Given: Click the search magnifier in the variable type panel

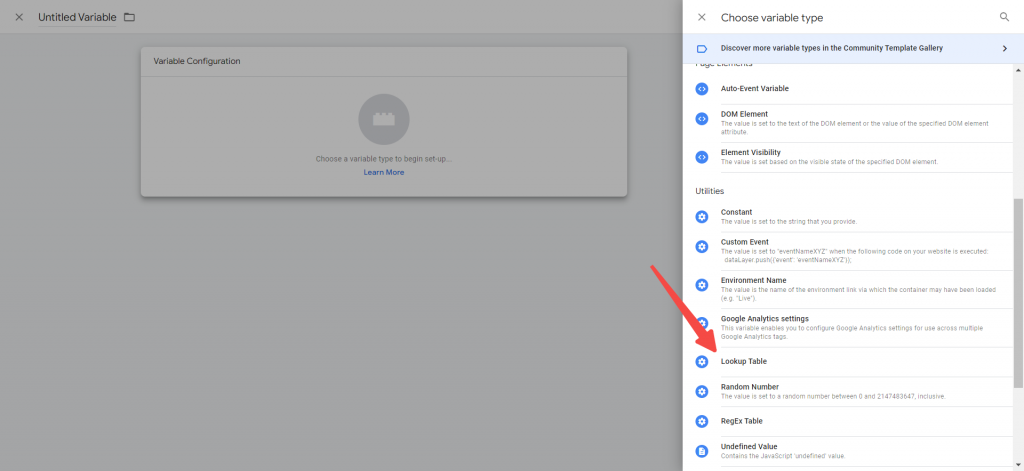Looking at the screenshot, I should (x=1004, y=18).
